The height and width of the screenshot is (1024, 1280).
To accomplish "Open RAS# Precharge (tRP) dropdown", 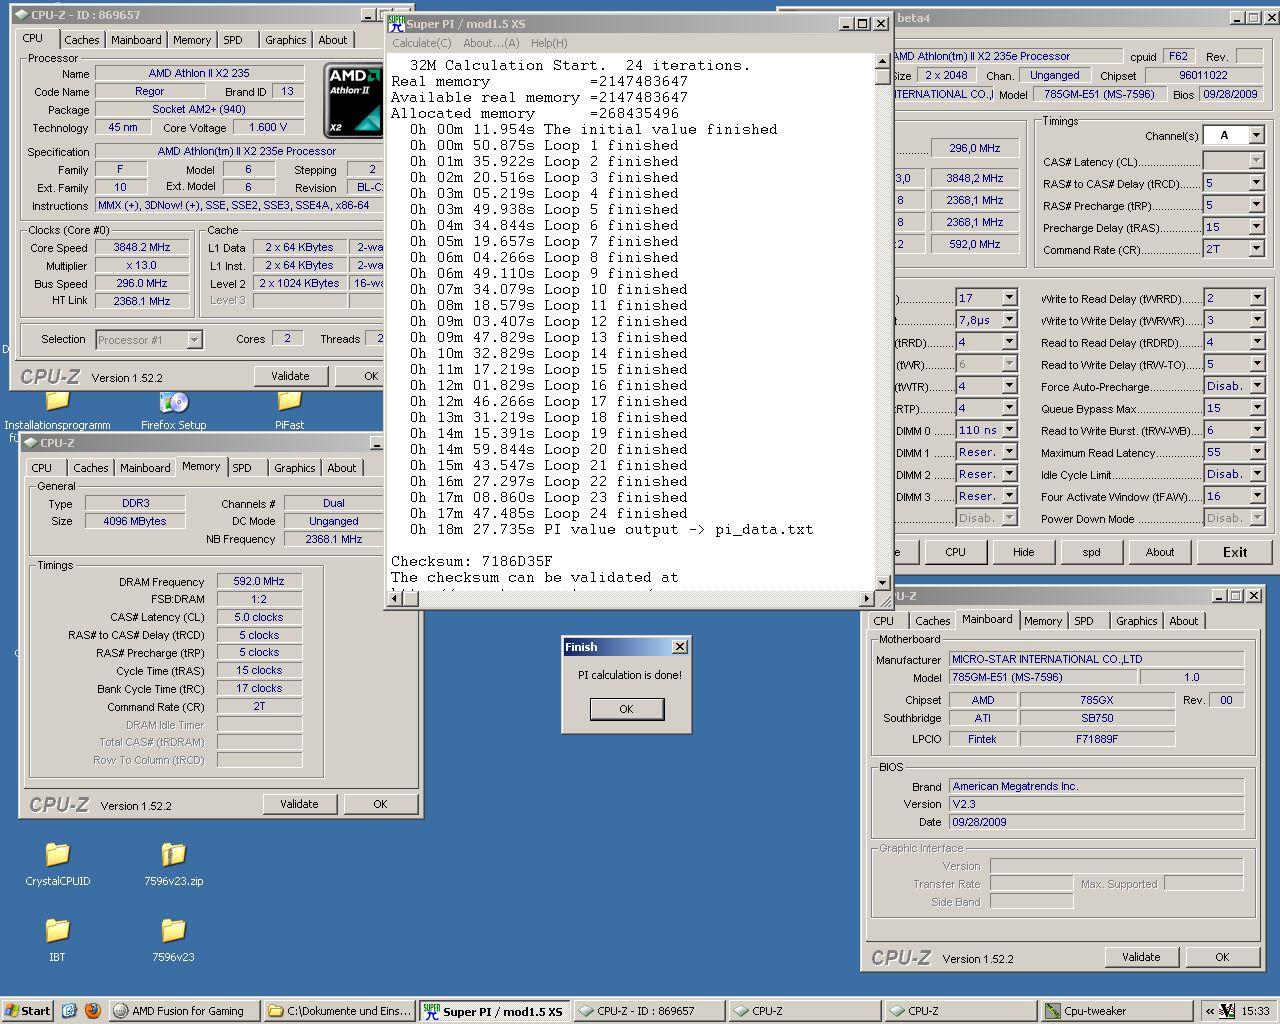I will (1257, 205).
